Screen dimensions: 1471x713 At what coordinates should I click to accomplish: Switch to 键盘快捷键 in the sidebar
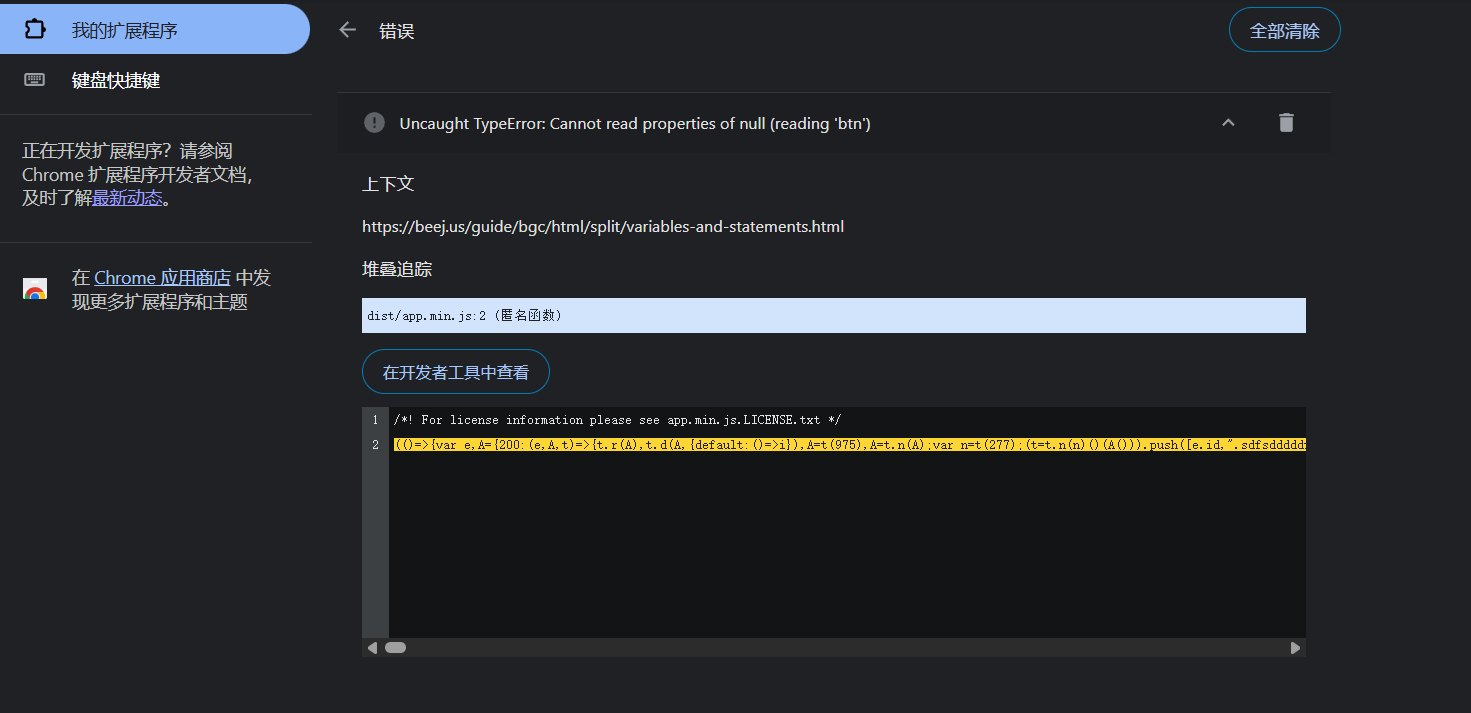tap(116, 81)
